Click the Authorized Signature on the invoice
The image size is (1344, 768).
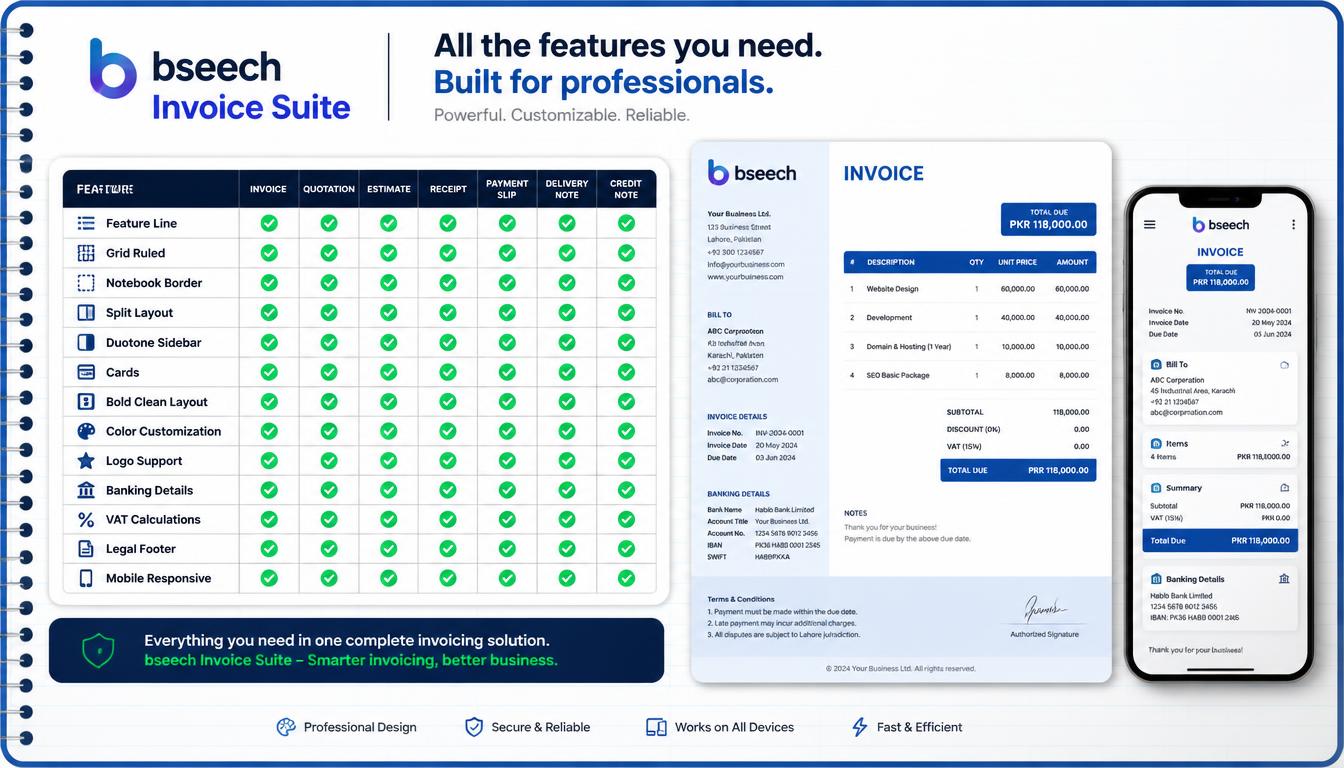[1042, 616]
